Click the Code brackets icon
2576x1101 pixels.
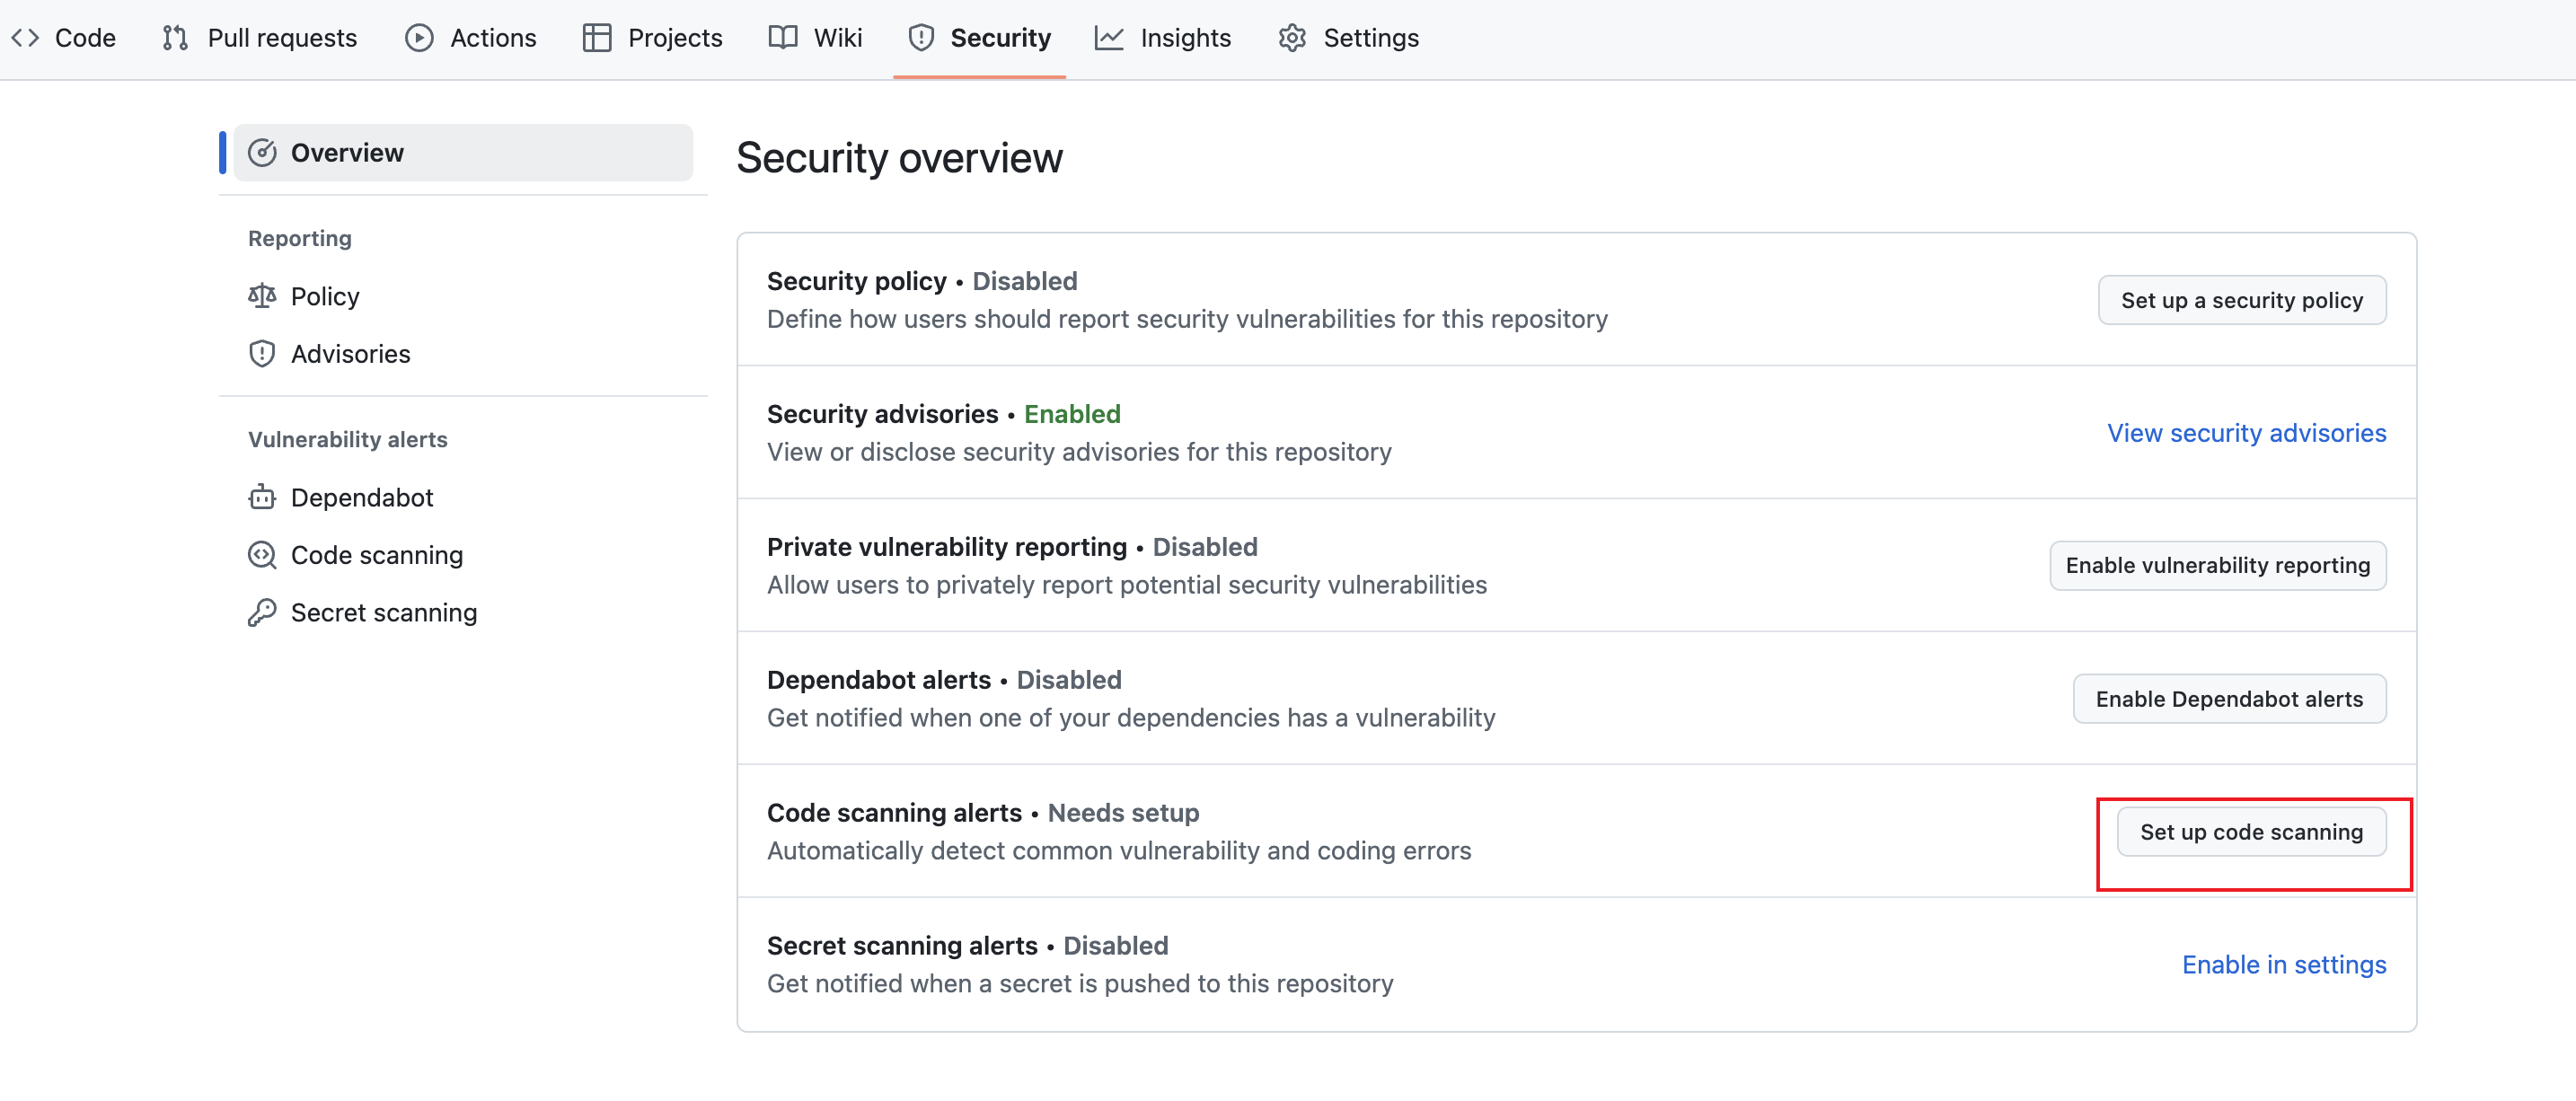coord(25,38)
